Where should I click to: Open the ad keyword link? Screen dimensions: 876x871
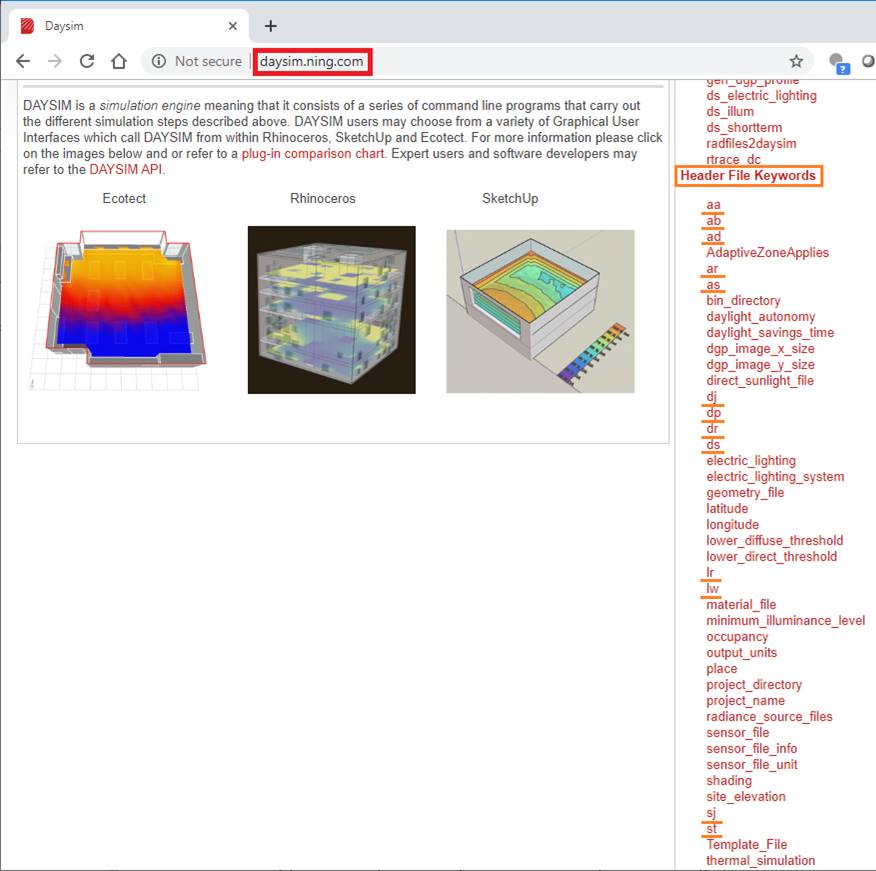(713, 237)
